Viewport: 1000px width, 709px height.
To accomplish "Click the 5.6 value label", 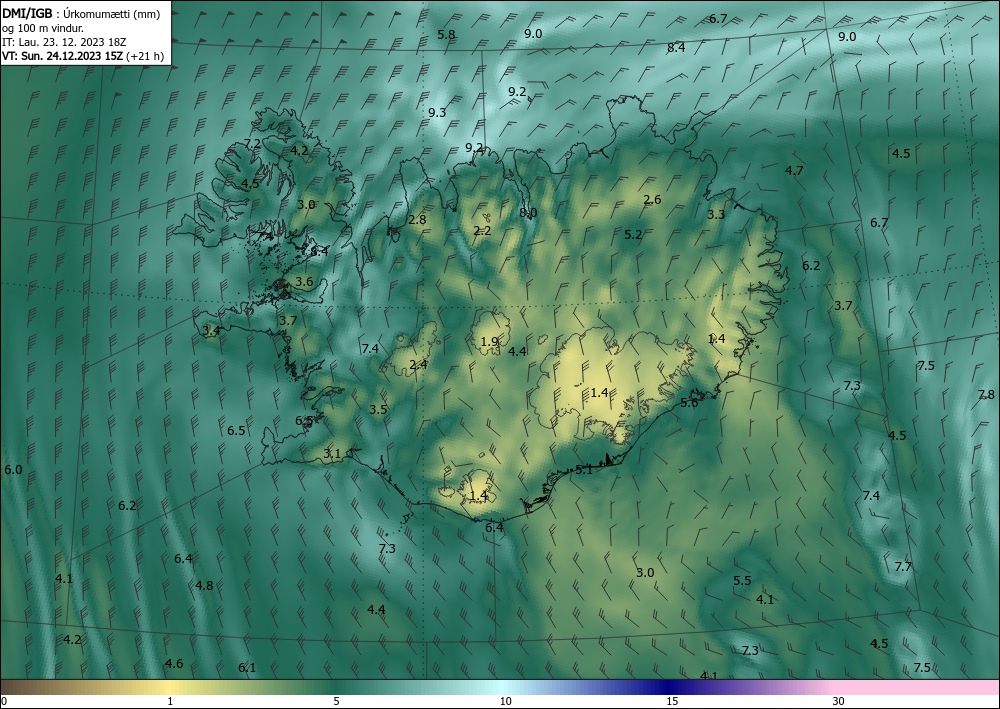I will (689, 403).
